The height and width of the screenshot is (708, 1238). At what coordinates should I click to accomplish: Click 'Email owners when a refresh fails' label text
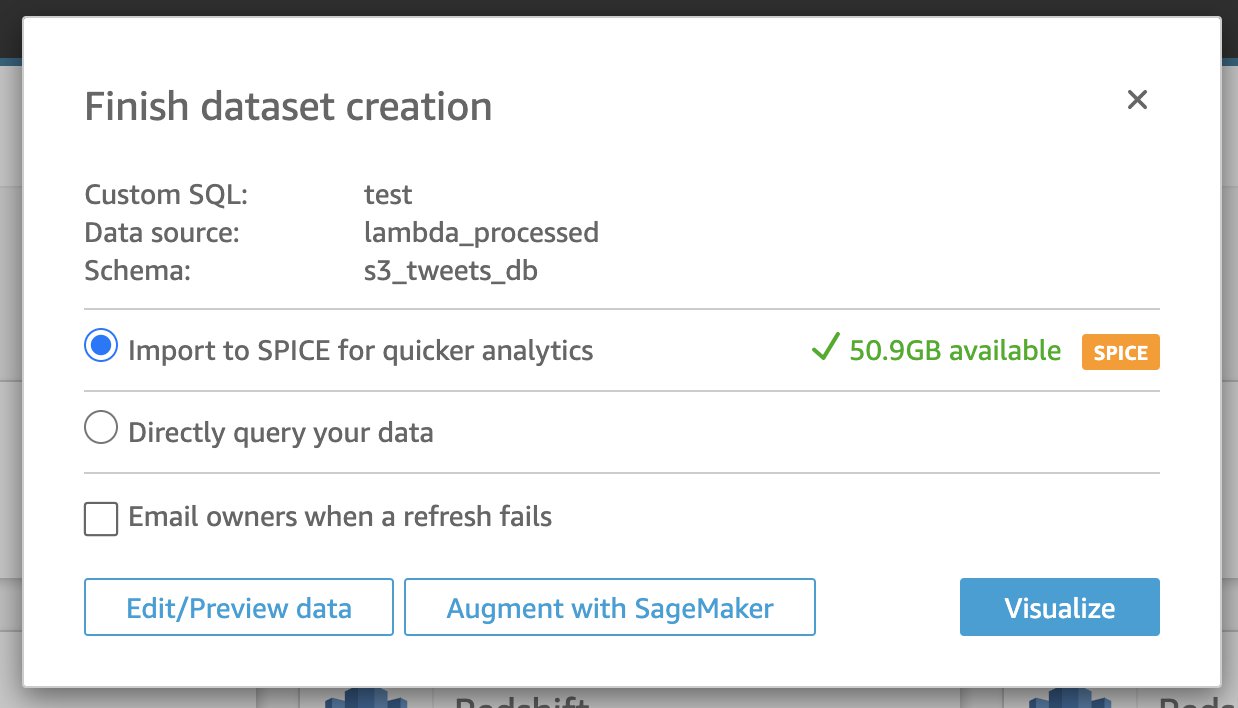340,517
